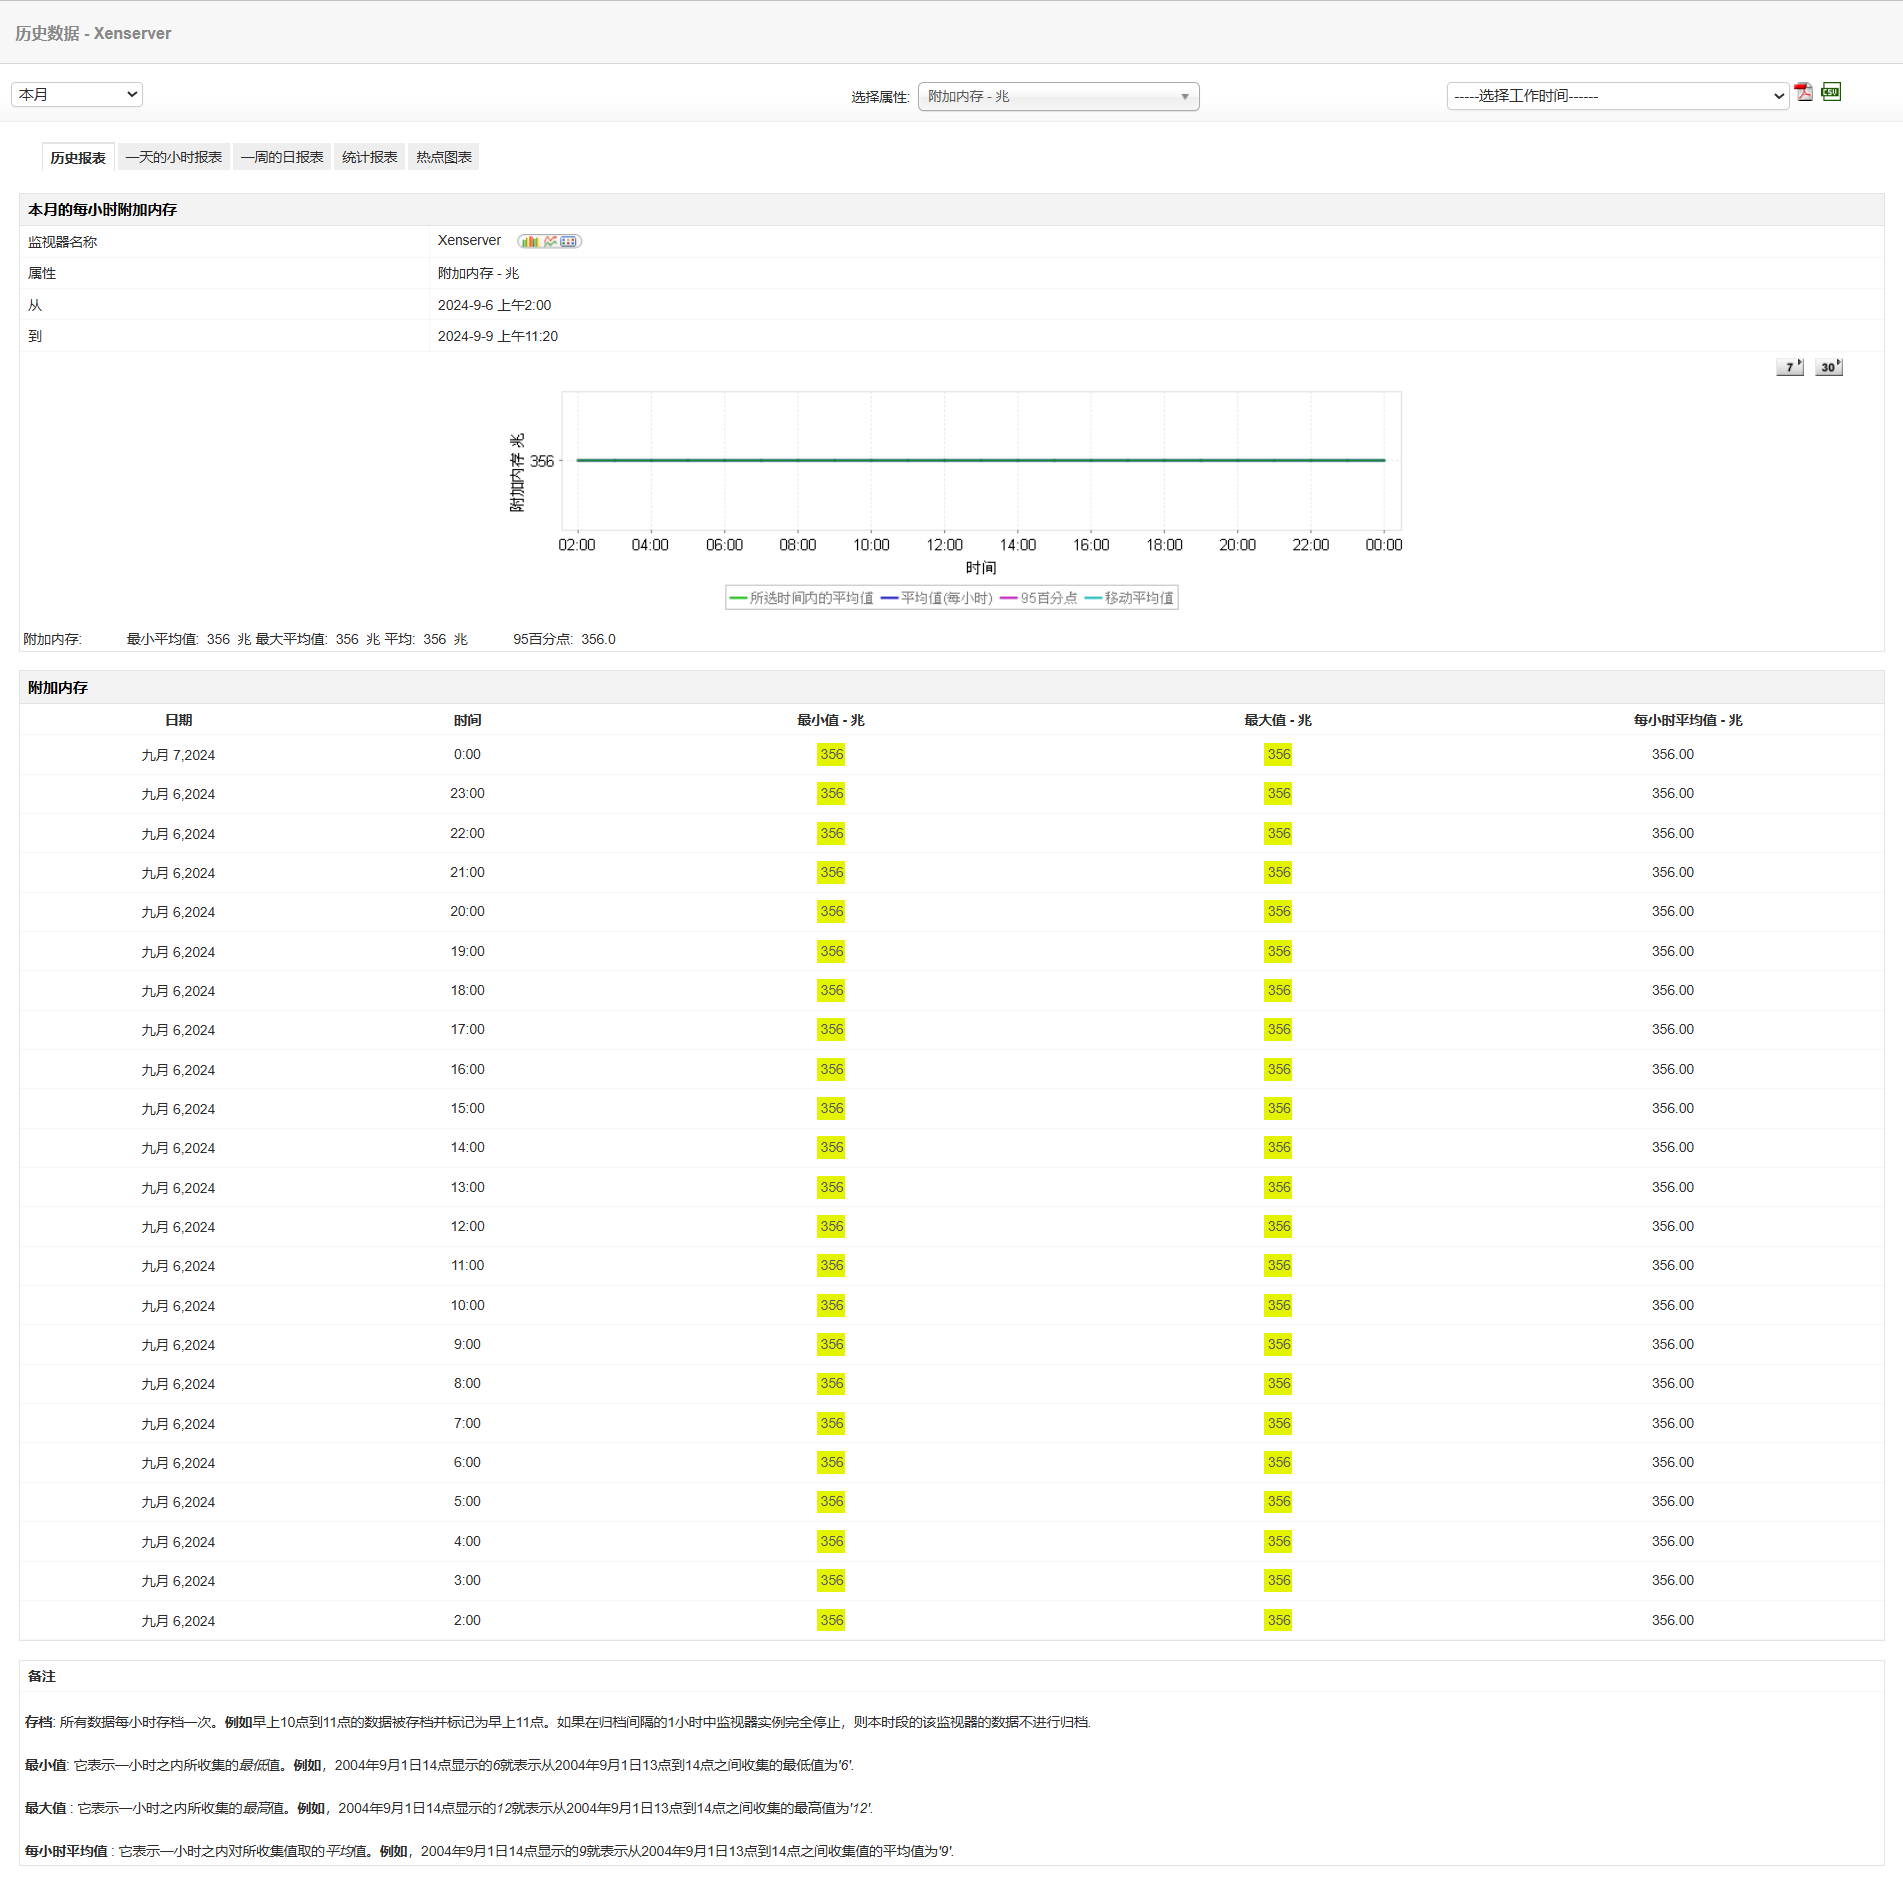Click the hourly average in the 7:00 row
The height and width of the screenshot is (1883, 1903).
pos(1673,1423)
